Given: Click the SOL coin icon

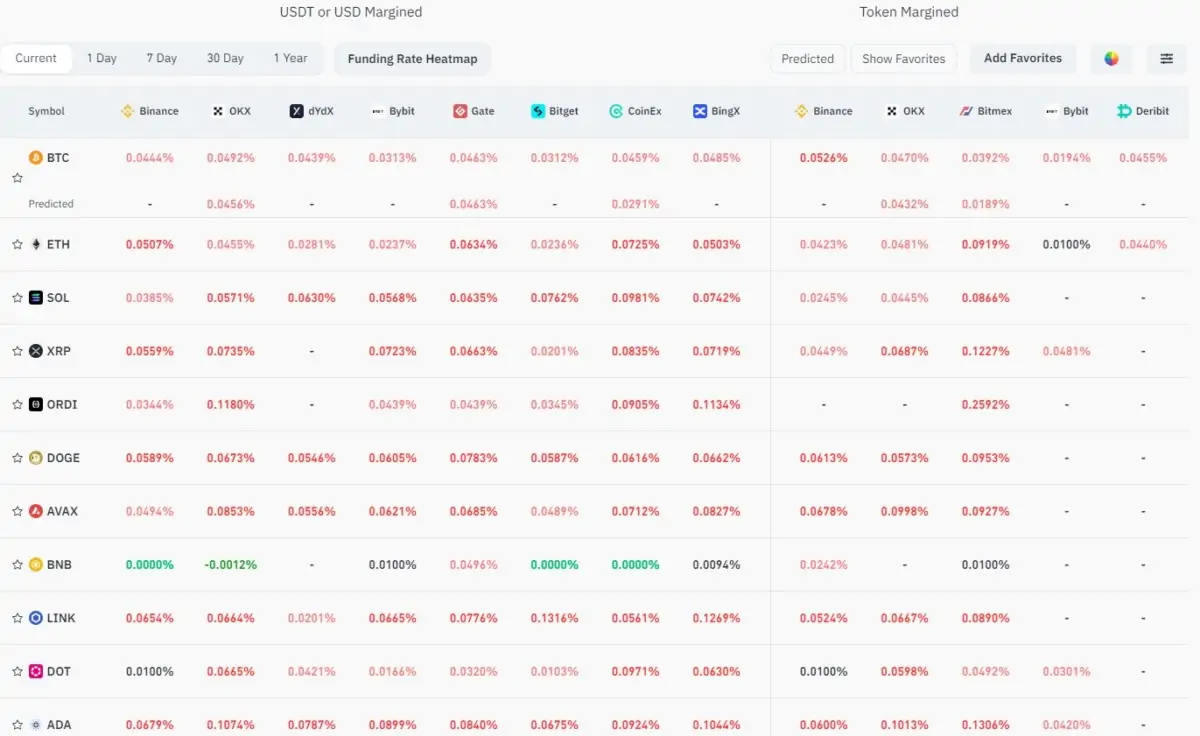Looking at the screenshot, I should (x=36, y=298).
